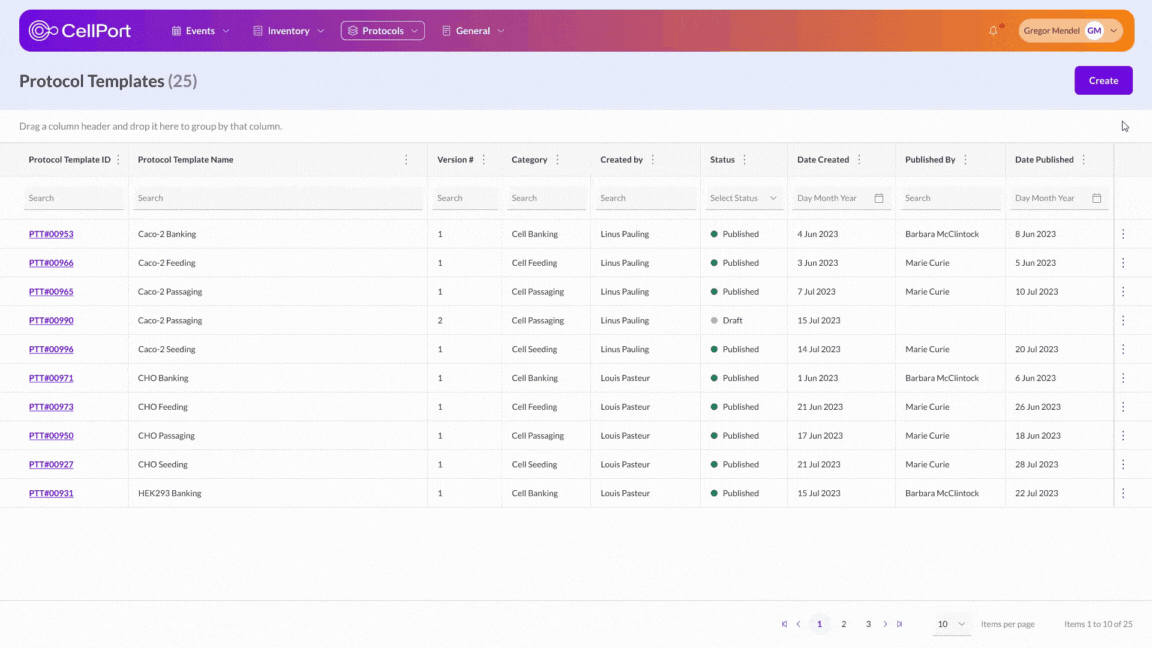Click the Create button

pos(1103,80)
